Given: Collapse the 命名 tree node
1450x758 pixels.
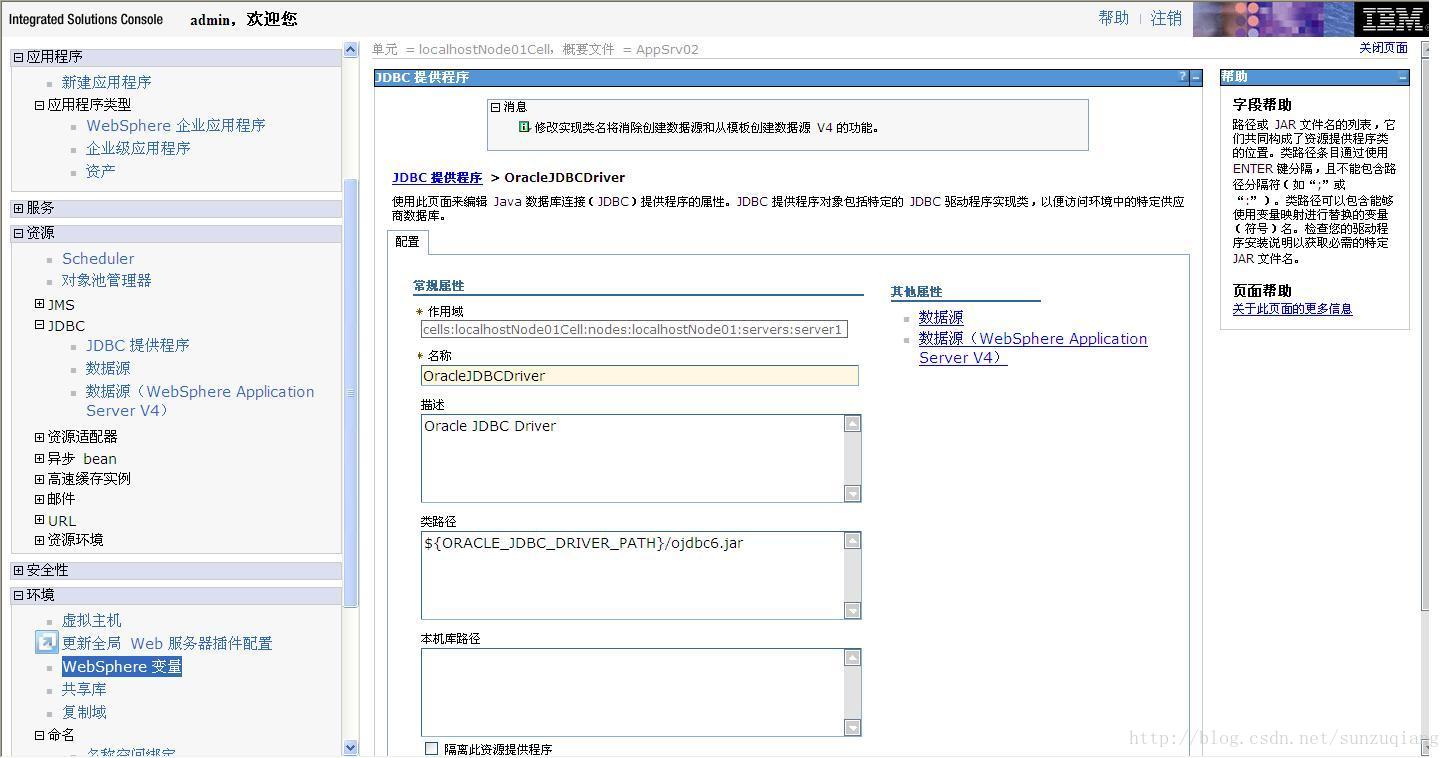Looking at the screenshot, I should (39, 735).
